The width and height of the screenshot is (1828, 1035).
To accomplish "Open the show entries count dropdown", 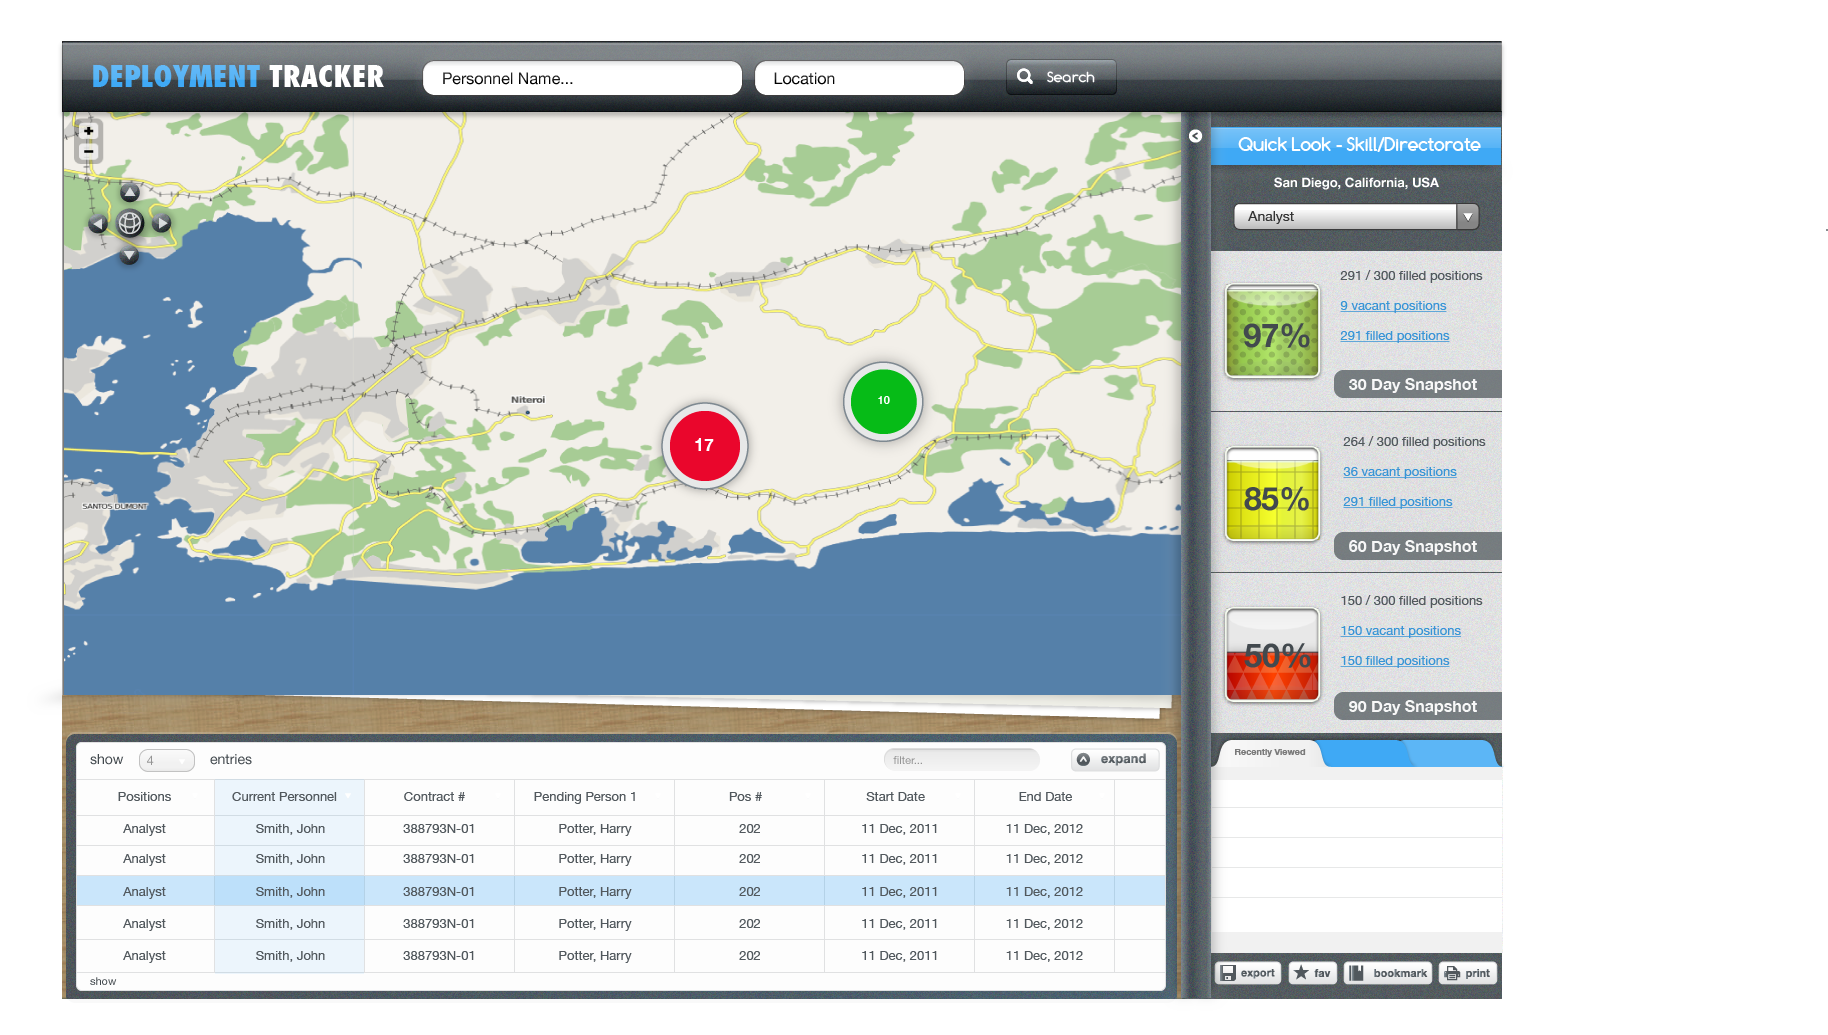I will coord(166,760).
